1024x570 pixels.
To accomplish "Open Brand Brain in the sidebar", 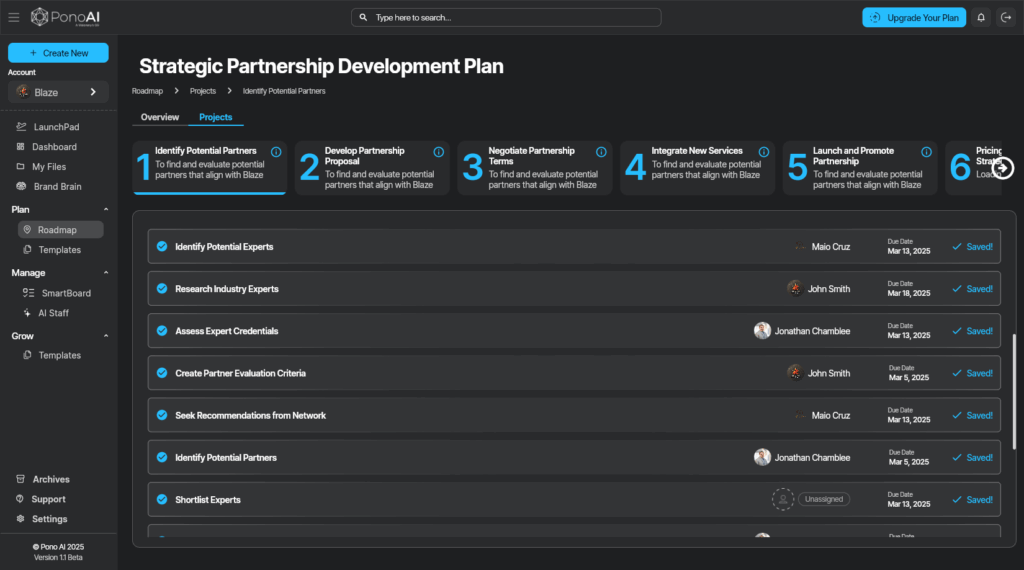I will (57, 187).
